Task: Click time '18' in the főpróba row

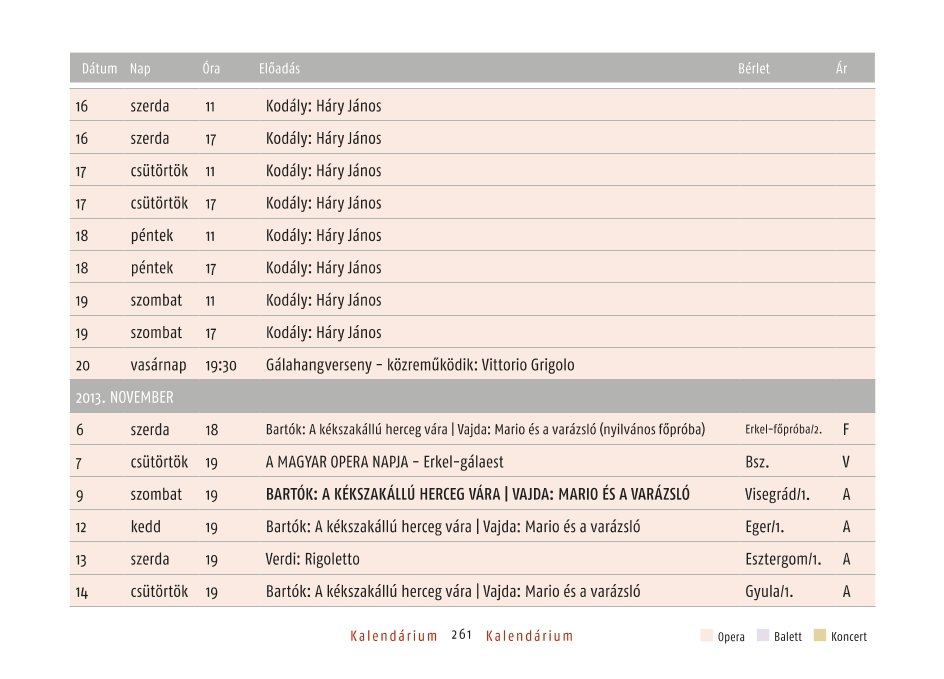Action: coord(211,430)
